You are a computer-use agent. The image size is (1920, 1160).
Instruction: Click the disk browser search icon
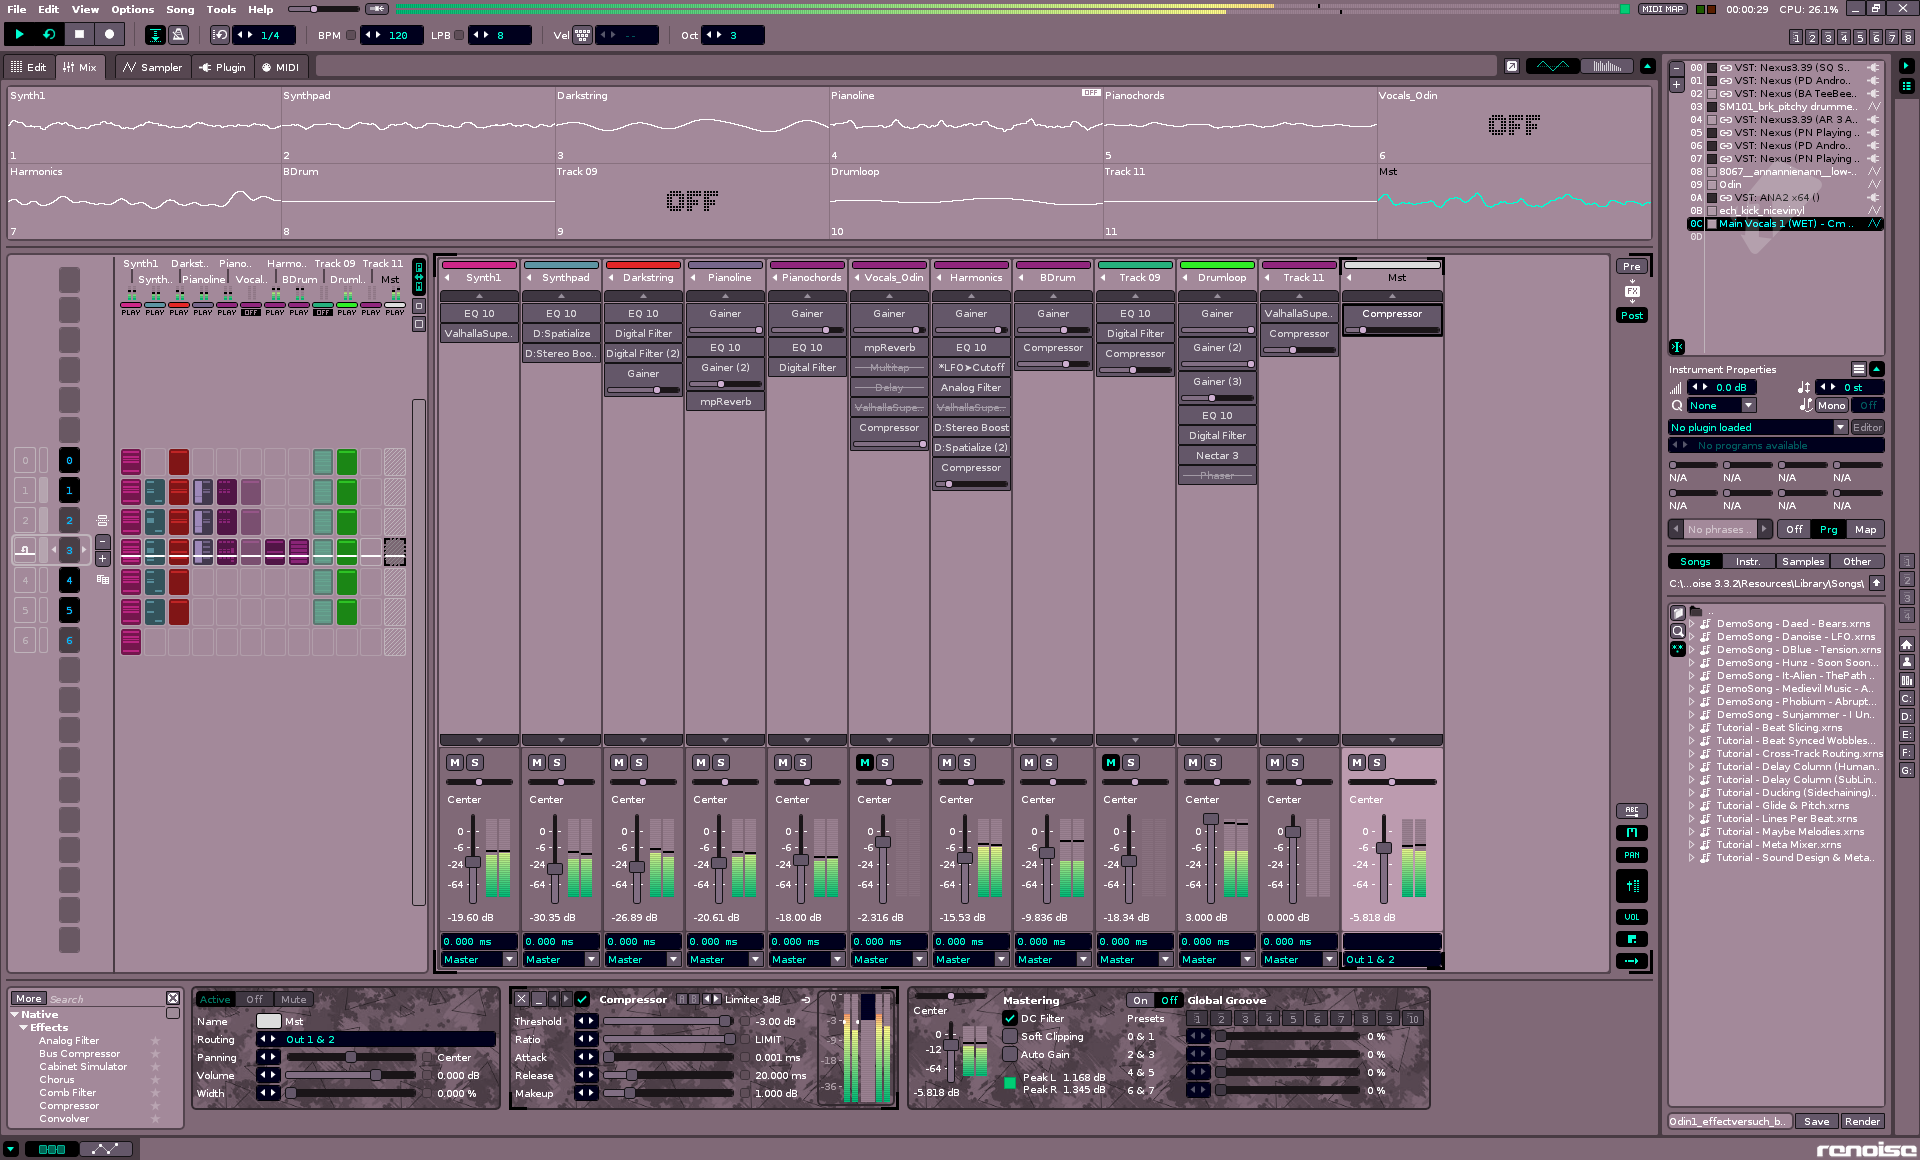[x=1678, y=631]
